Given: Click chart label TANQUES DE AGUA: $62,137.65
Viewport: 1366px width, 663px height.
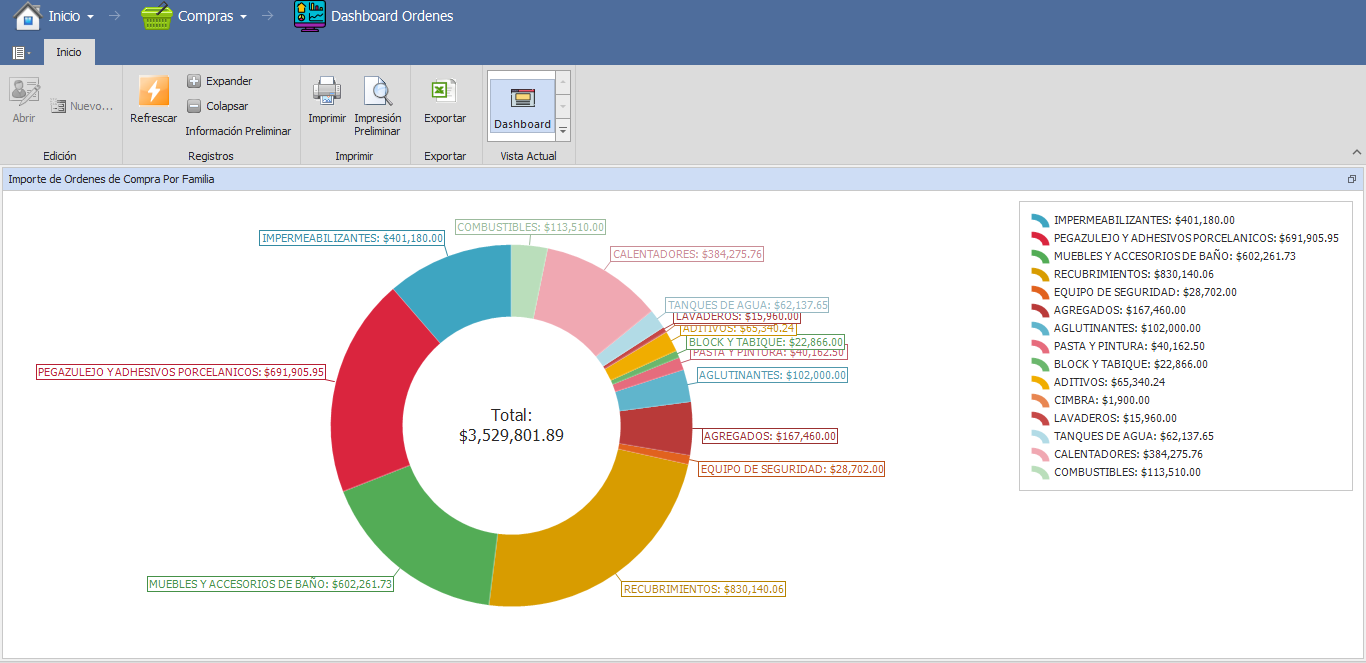Looking at the screenshot, I should [x=747, y=305].
